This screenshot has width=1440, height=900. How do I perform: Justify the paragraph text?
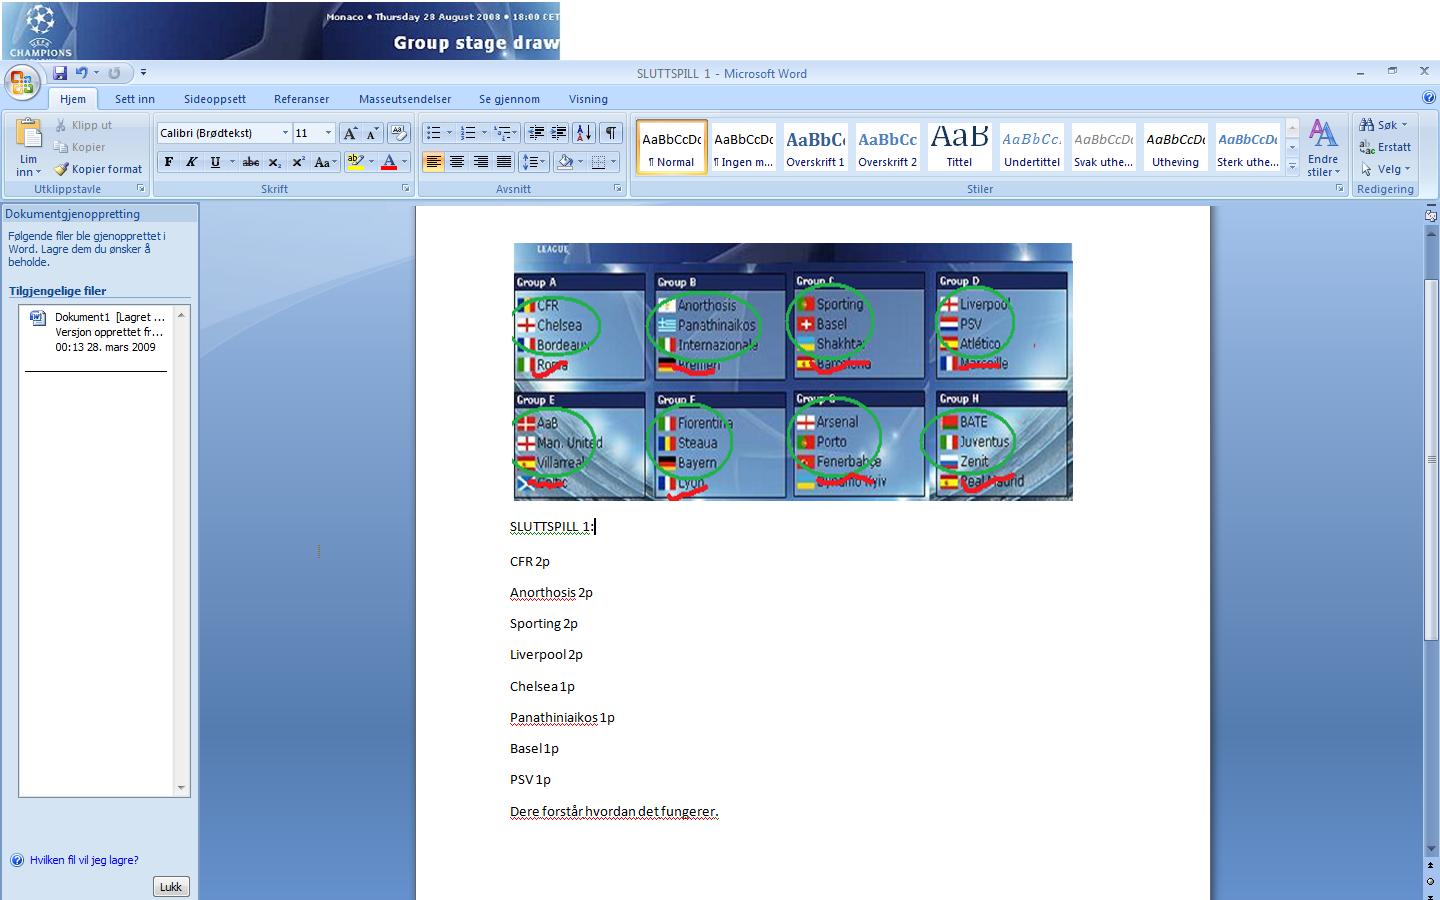click(x=504, y=162)
